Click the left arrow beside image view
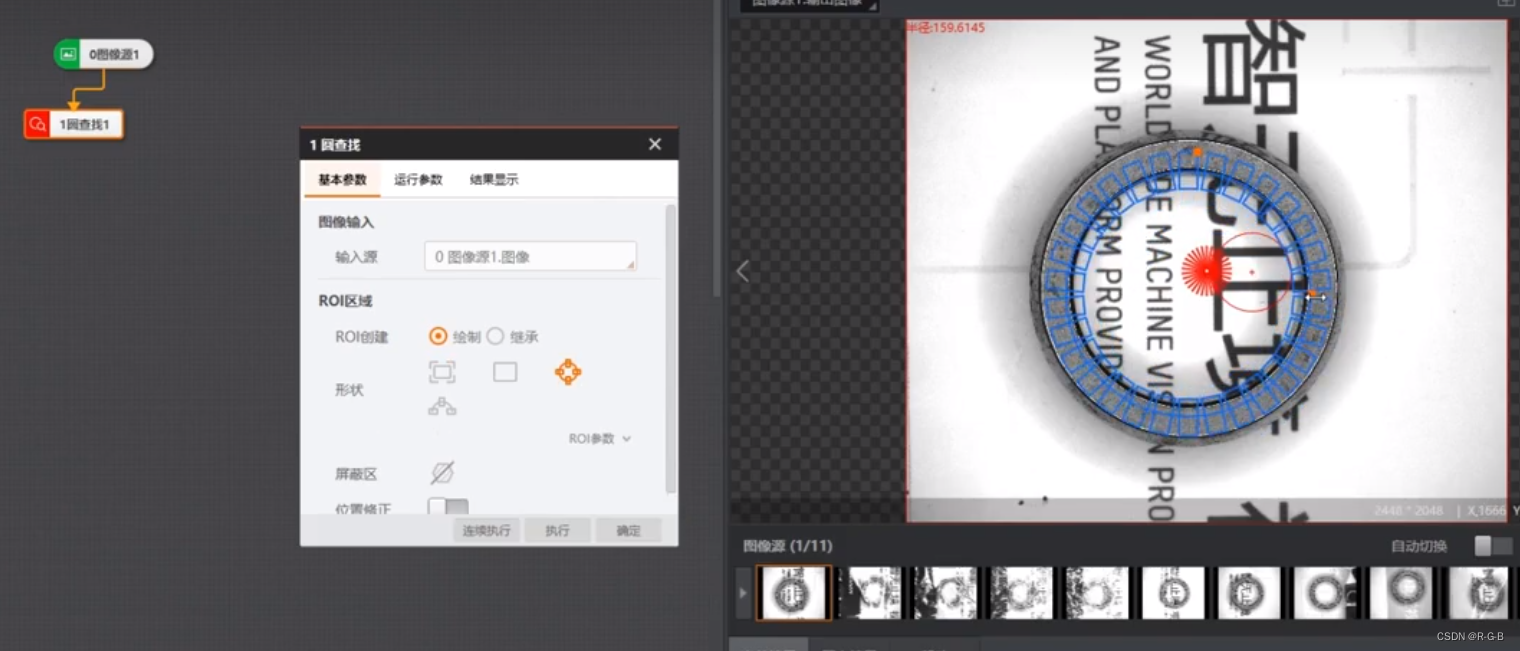The height and width of the screenshot is (651, 1520). pyautogui.click(x=742, y=271)
